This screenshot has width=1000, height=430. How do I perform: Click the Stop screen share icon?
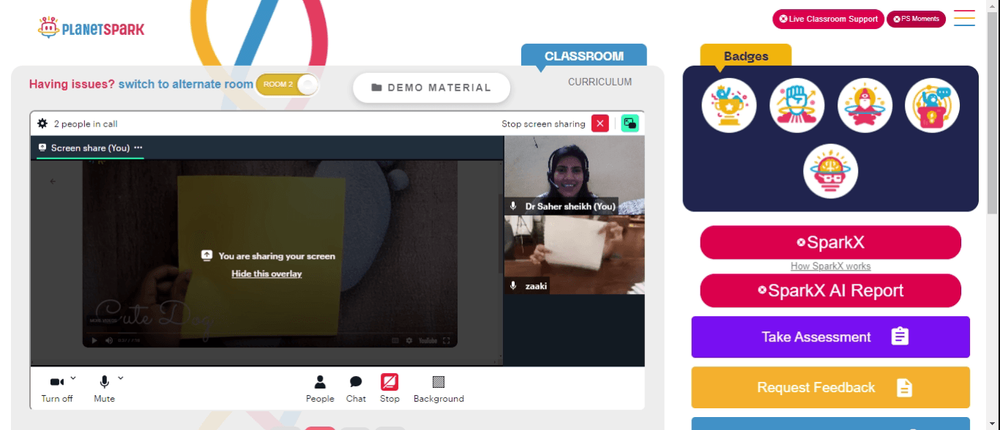pyautogui.click(x=390, y=382)
